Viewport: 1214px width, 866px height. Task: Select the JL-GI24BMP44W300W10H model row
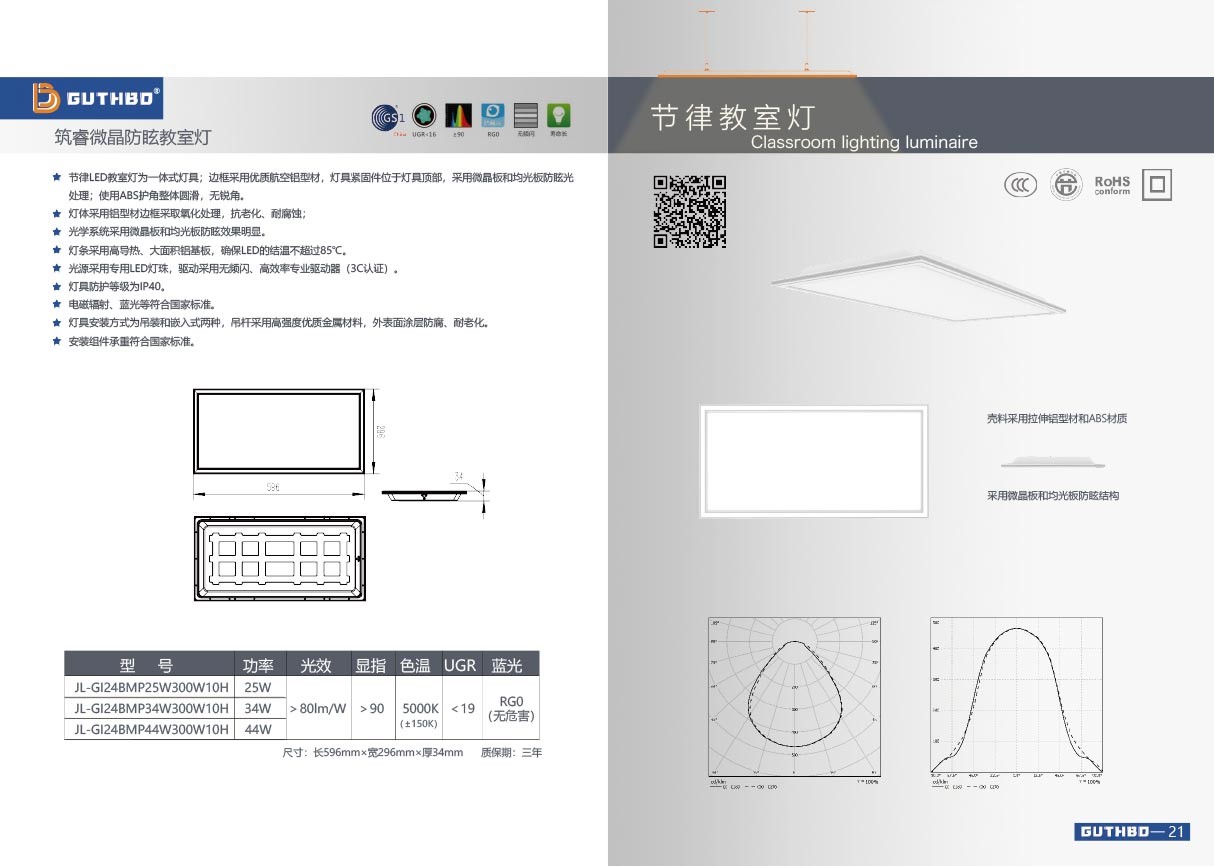(151, 729)
